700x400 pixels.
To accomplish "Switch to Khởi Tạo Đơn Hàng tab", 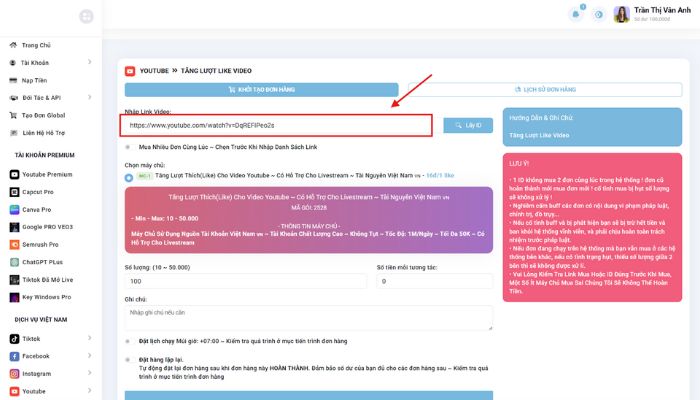I will point(262,90).
